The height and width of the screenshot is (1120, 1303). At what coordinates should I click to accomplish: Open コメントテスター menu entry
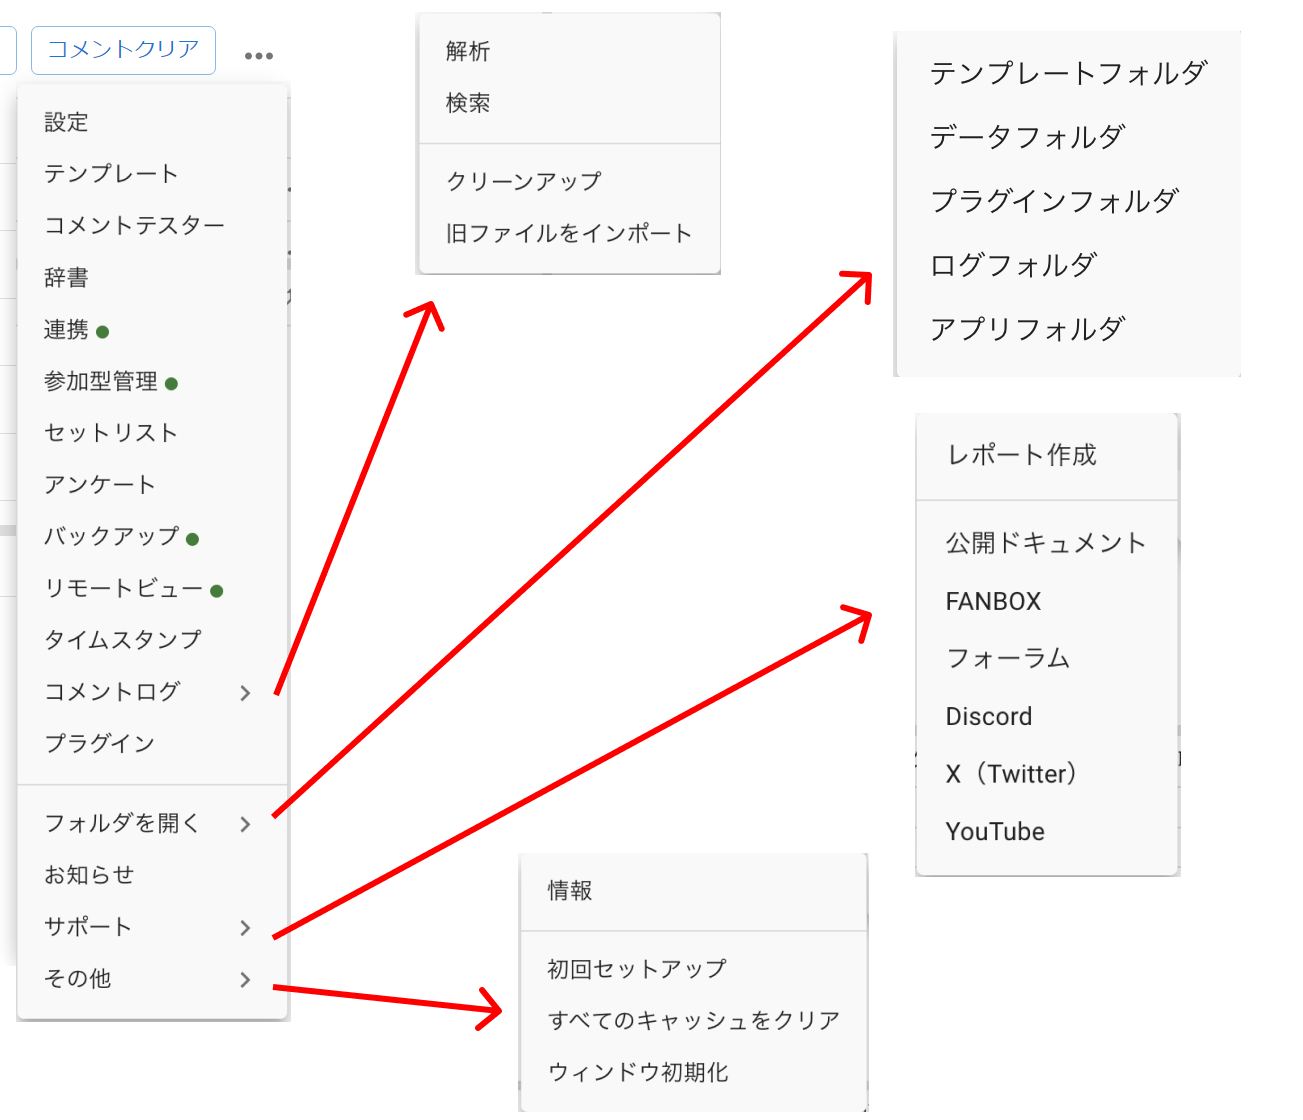134,226
